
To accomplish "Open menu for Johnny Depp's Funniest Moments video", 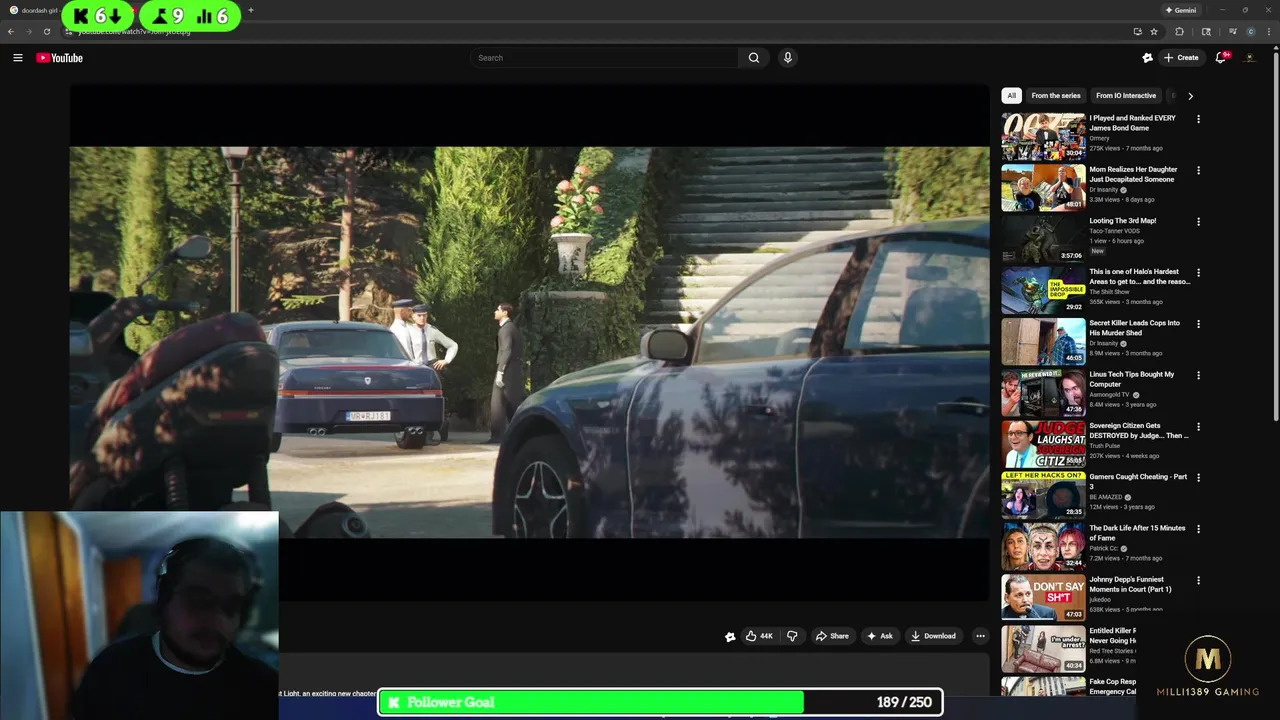I will [1198, 580].
